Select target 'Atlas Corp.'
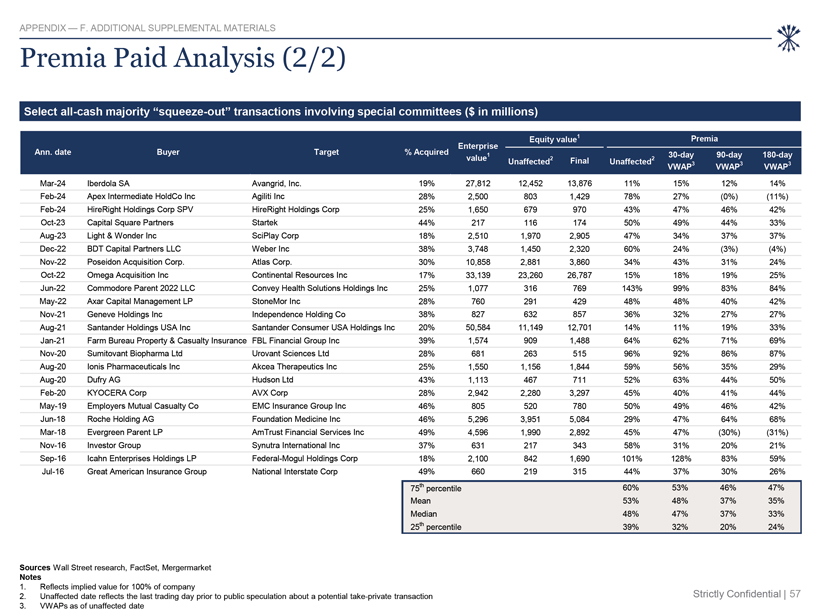The image size is (820, 615). click(272, 262)
